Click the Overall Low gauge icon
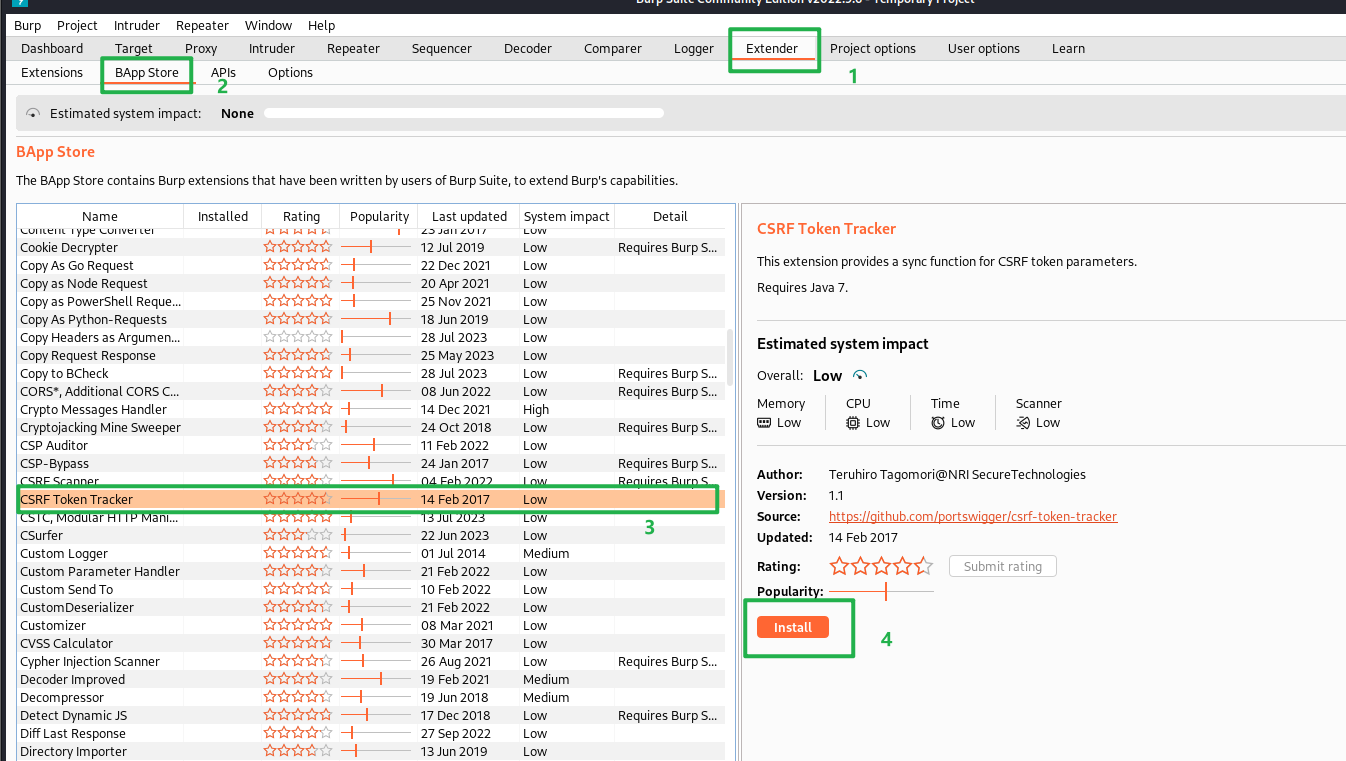This screenshot has height=761, width=1346. pos(859,376)
